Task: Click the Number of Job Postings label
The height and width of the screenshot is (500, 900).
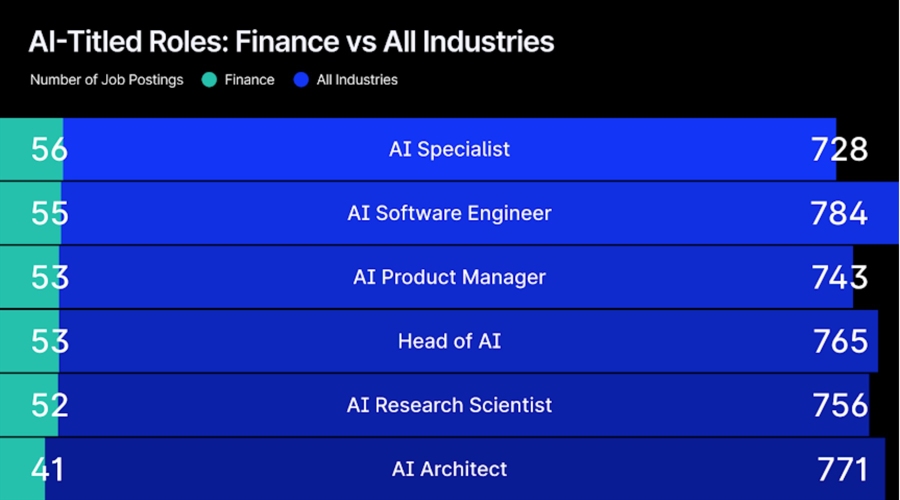Action: [x=107, y=80]
